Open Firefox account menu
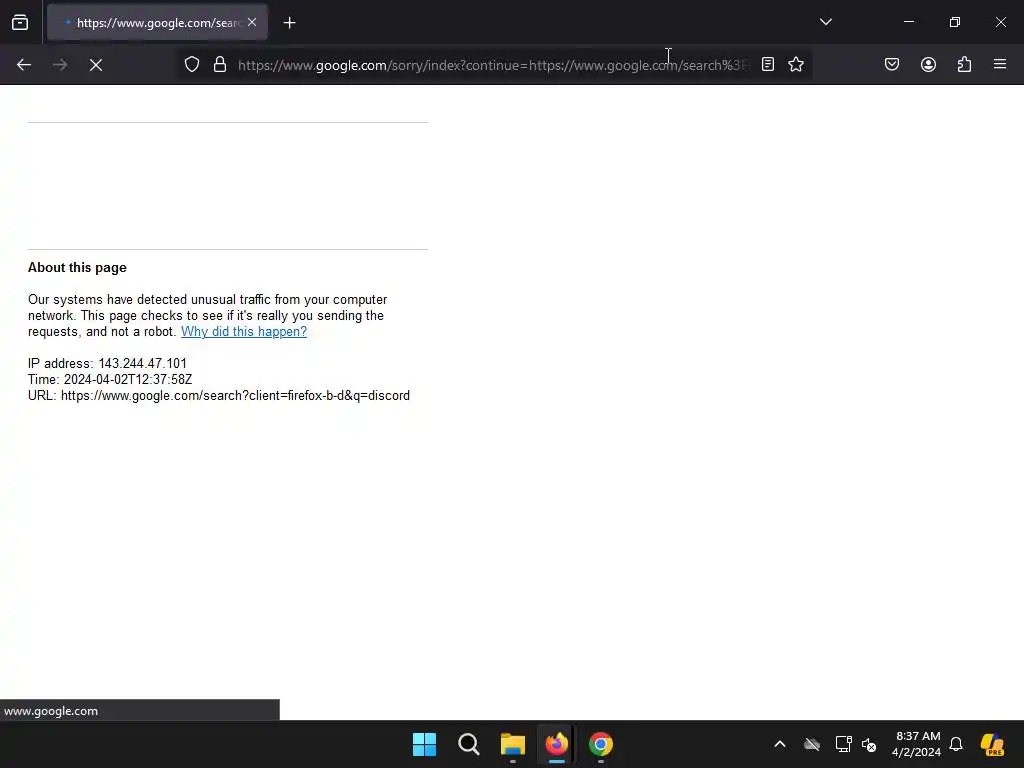 coord(928,65)
